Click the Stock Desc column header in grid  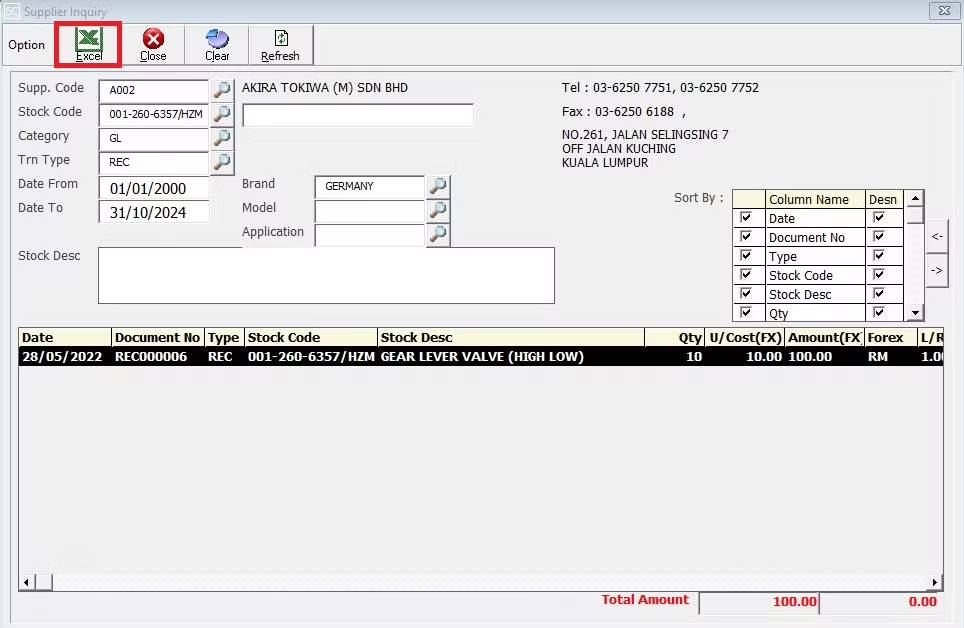pyautogui.click(x=511, y=337)
